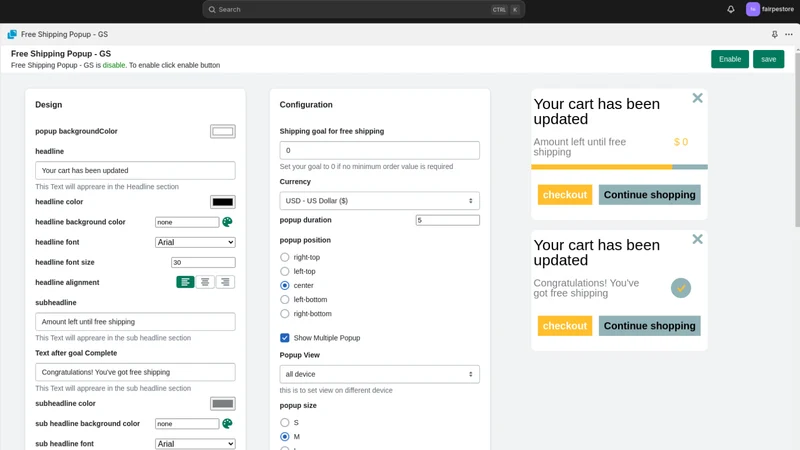Click checkout in second preview popup
The image size is (800, 450).
click(x=565, y=326)
